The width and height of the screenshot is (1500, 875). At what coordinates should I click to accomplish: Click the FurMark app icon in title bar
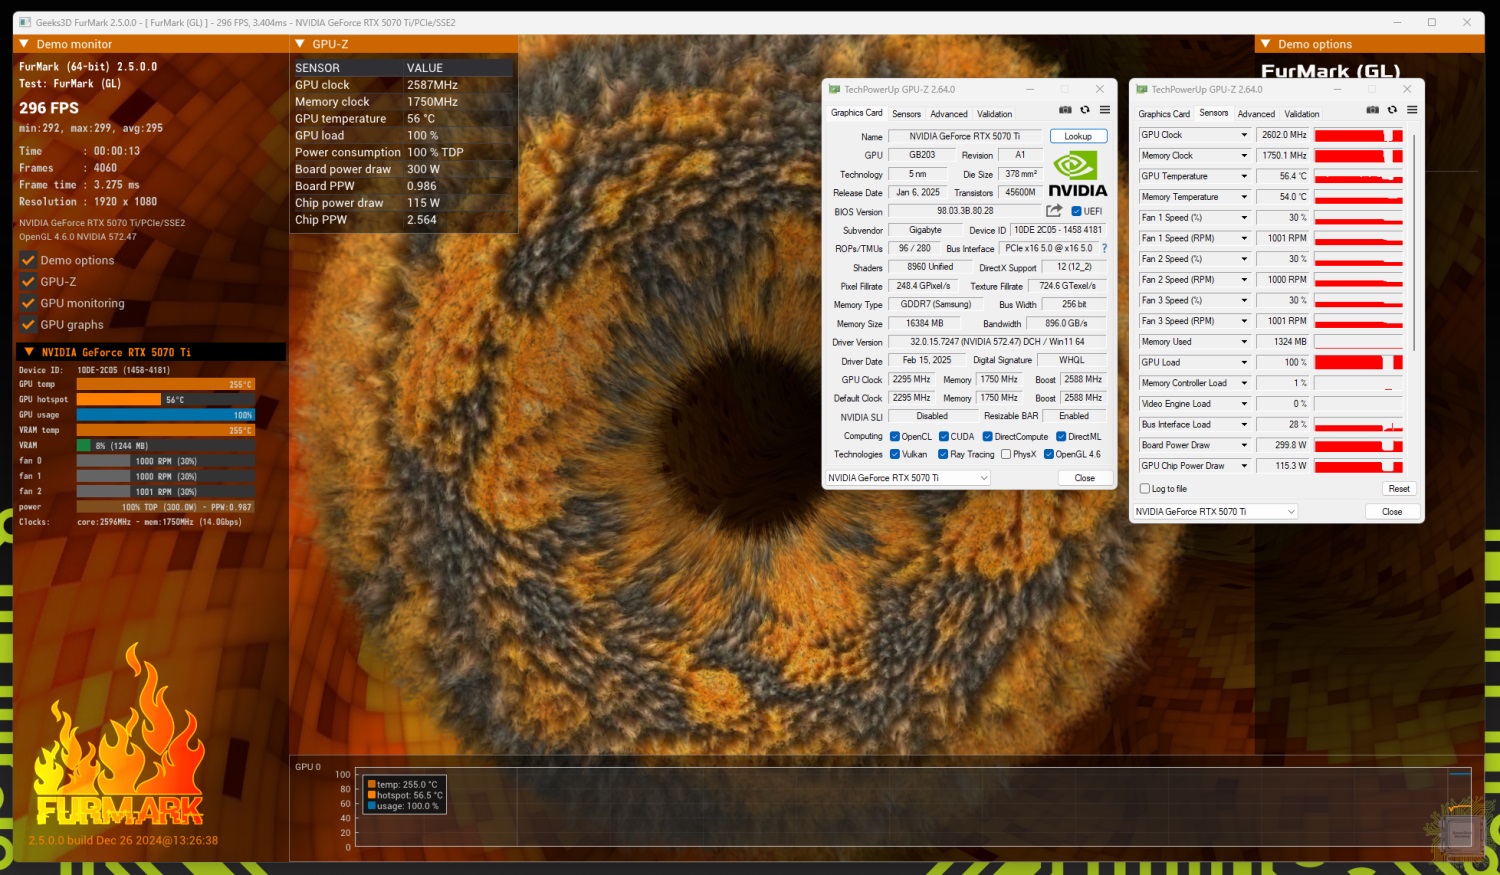click(25, 22)
